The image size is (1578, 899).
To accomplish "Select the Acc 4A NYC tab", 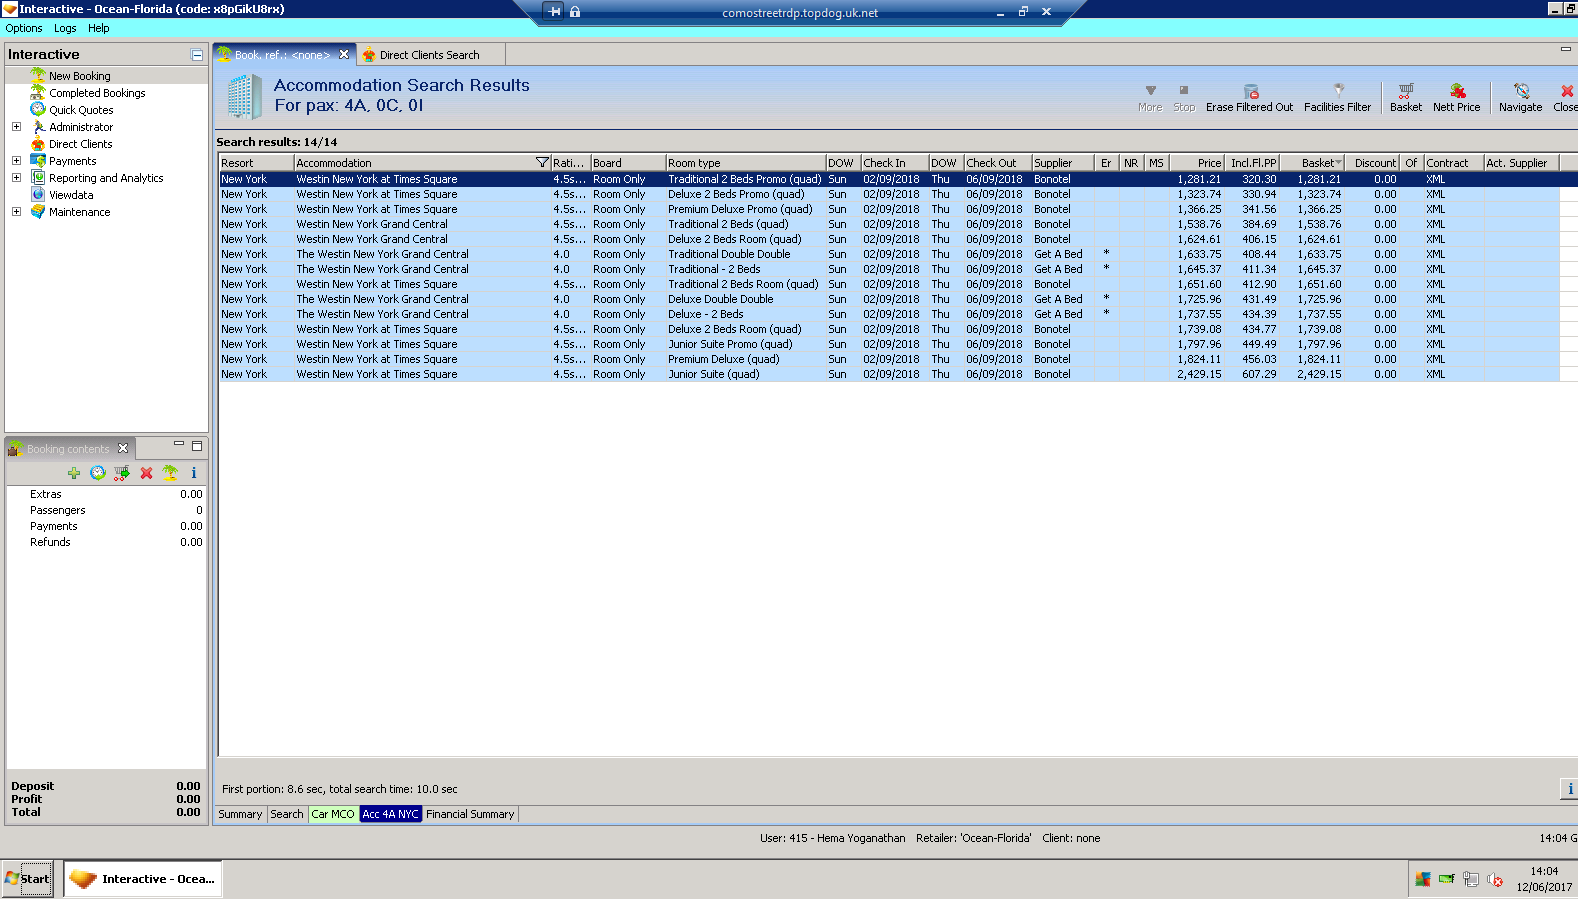I will tap(391, 814).
